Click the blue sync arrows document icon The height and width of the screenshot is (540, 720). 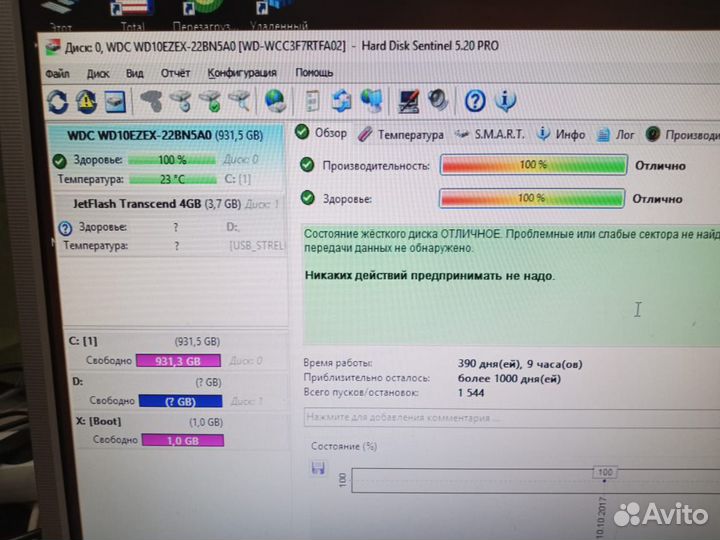click(x=342, y=101)
